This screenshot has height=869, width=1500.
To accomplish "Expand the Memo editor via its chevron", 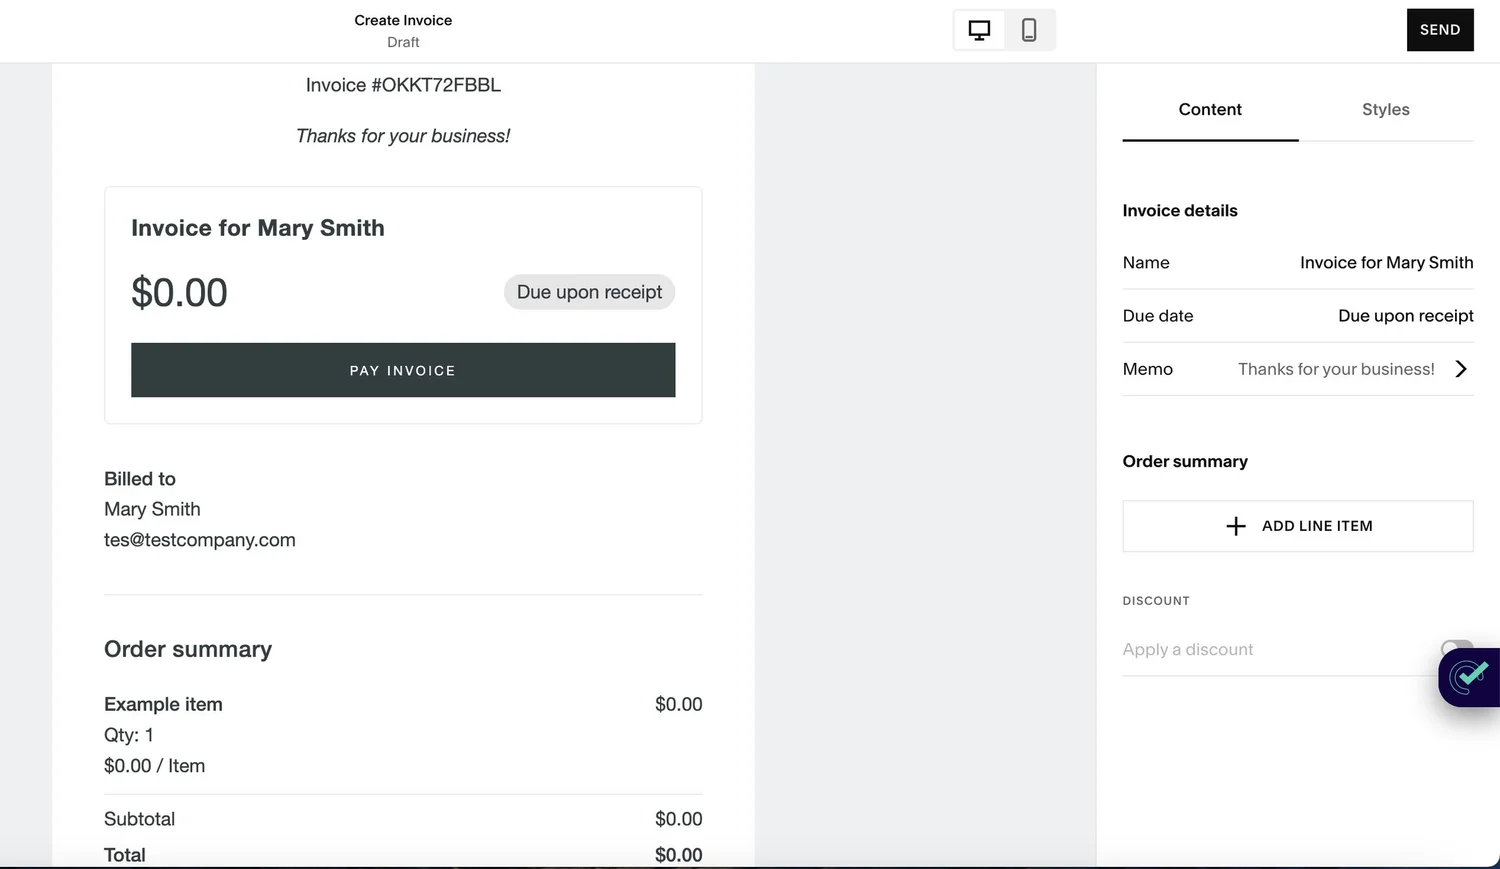I will click(1461, 369).
